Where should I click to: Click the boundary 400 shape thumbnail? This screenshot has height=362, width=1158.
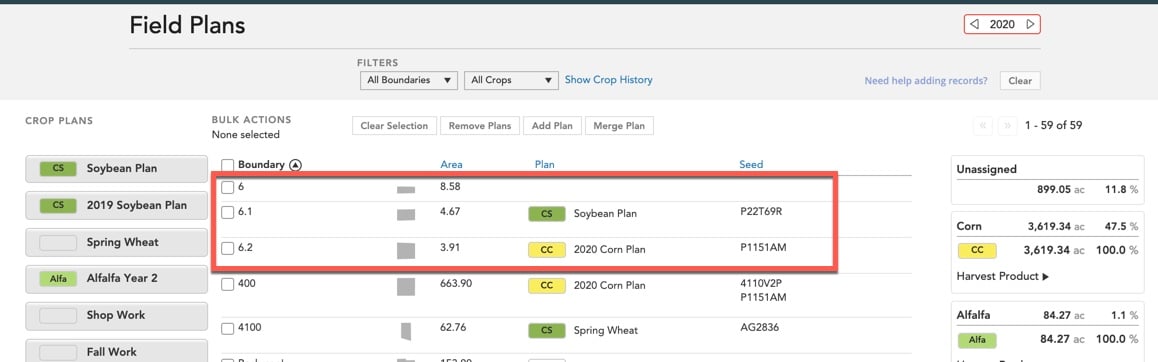405,287
